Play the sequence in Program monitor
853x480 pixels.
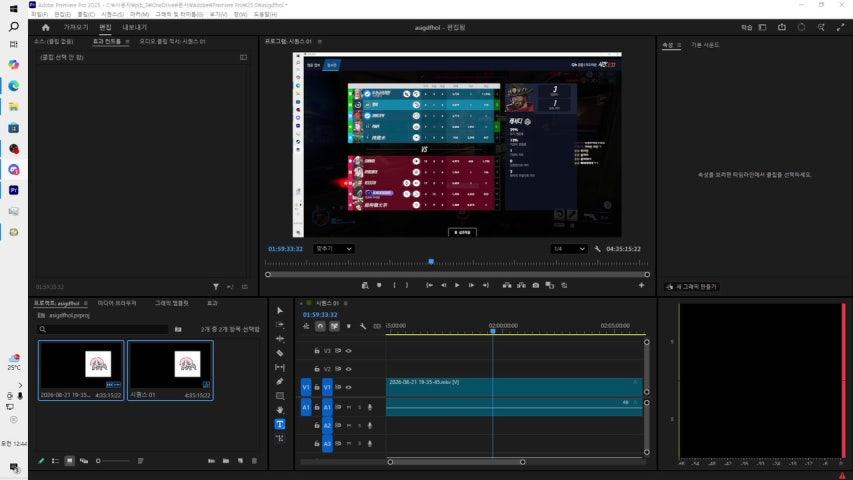(x=457, y=285)
